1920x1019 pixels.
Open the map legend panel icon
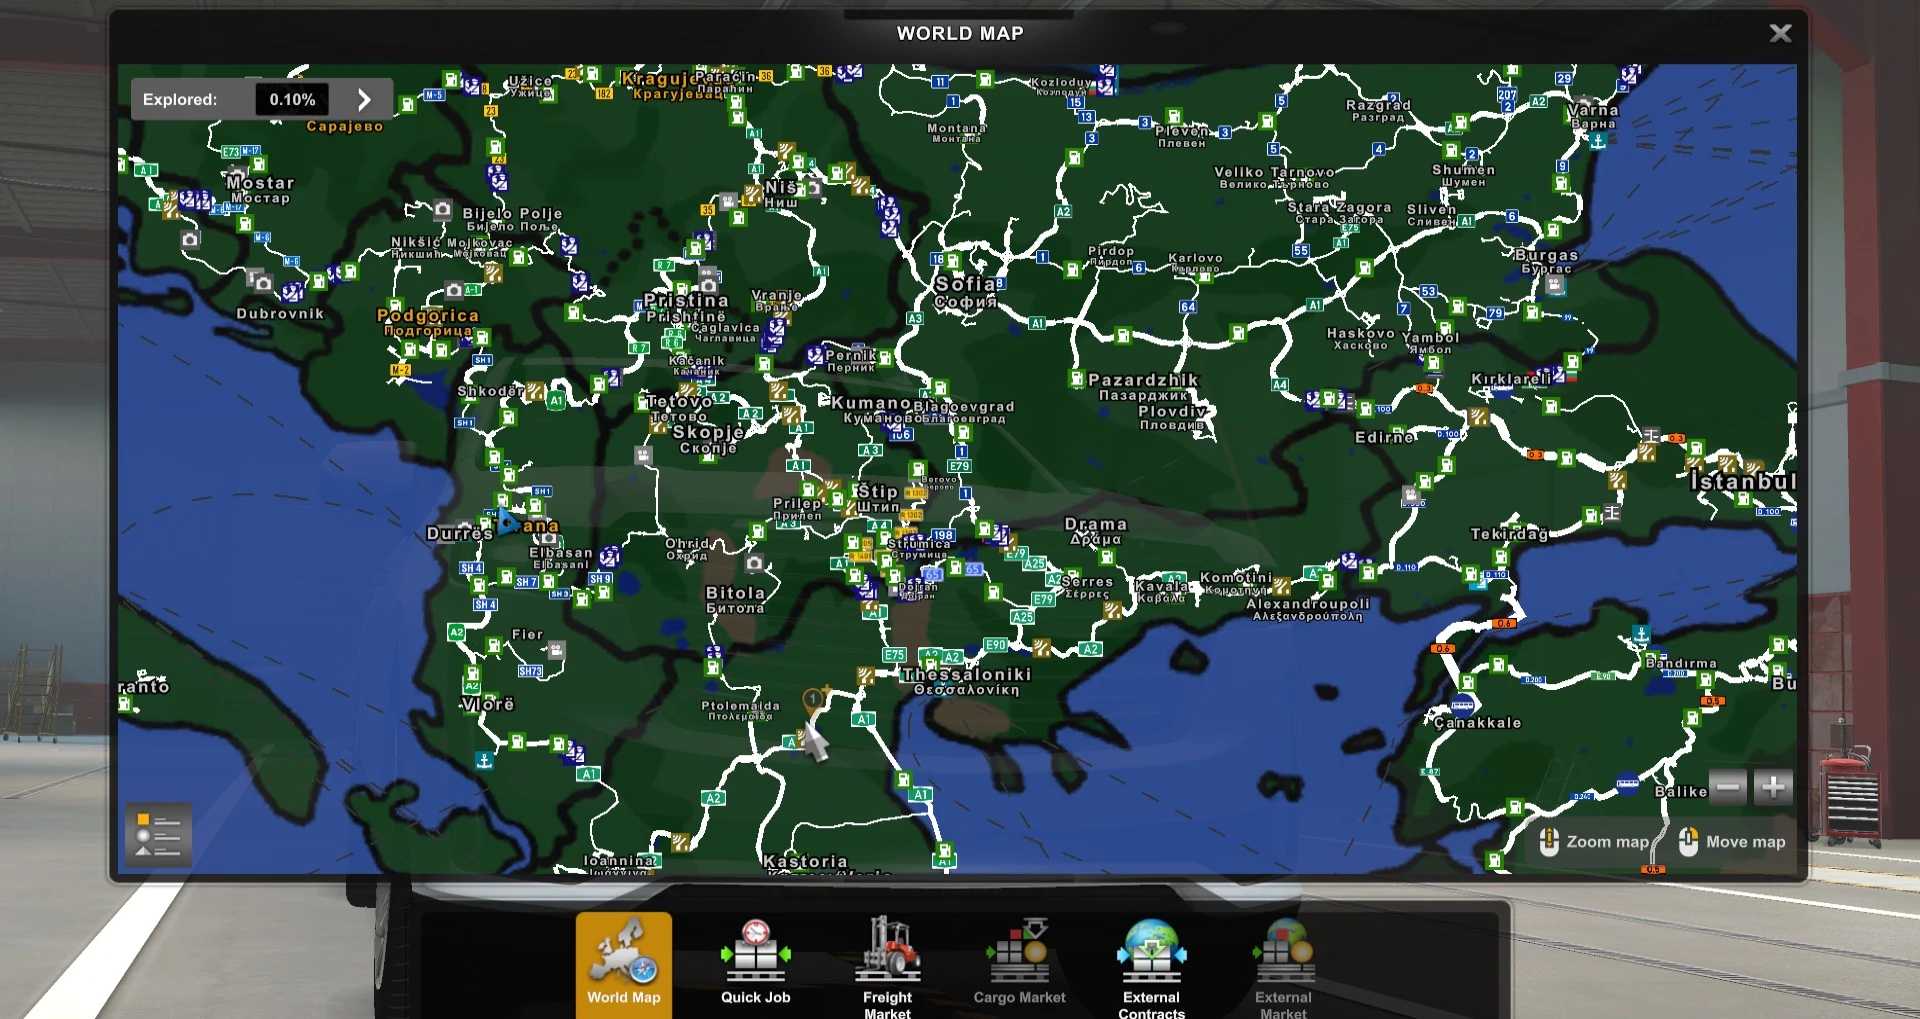coord(158,835)
